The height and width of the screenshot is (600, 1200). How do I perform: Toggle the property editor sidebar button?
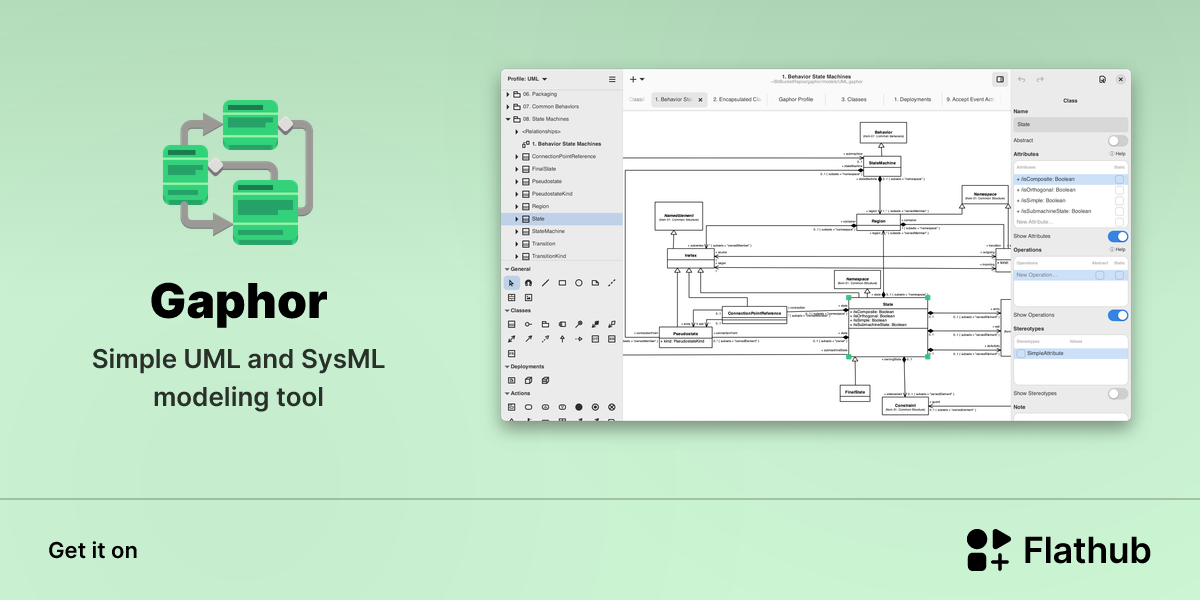(x=999, y=79)
